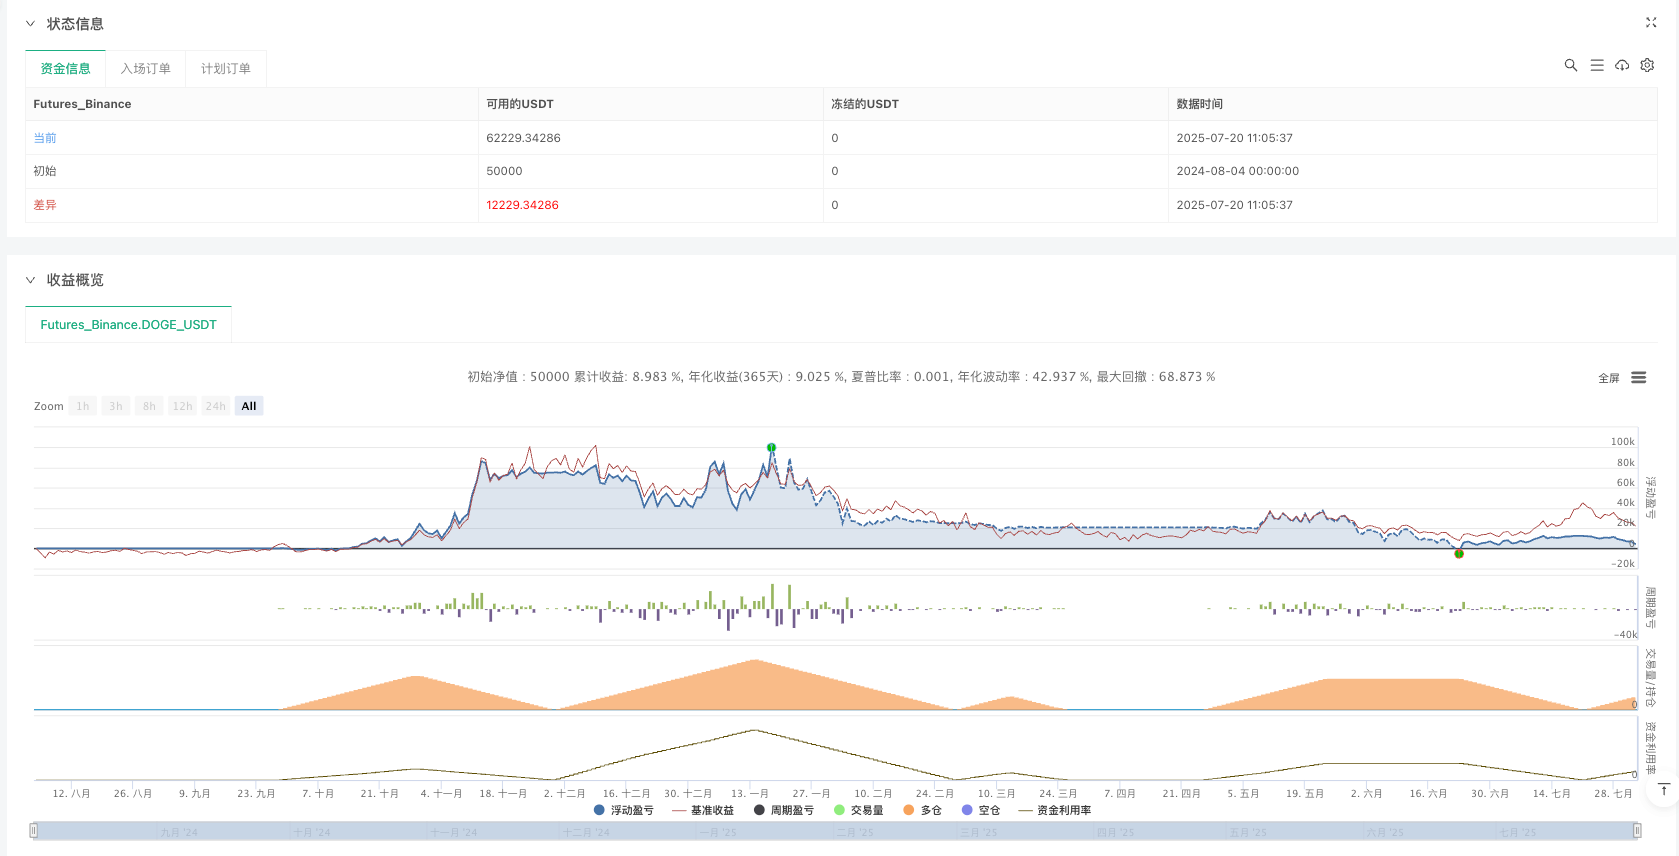
Task: Collapse the 收益概览 section
Action: coord(30,280)
